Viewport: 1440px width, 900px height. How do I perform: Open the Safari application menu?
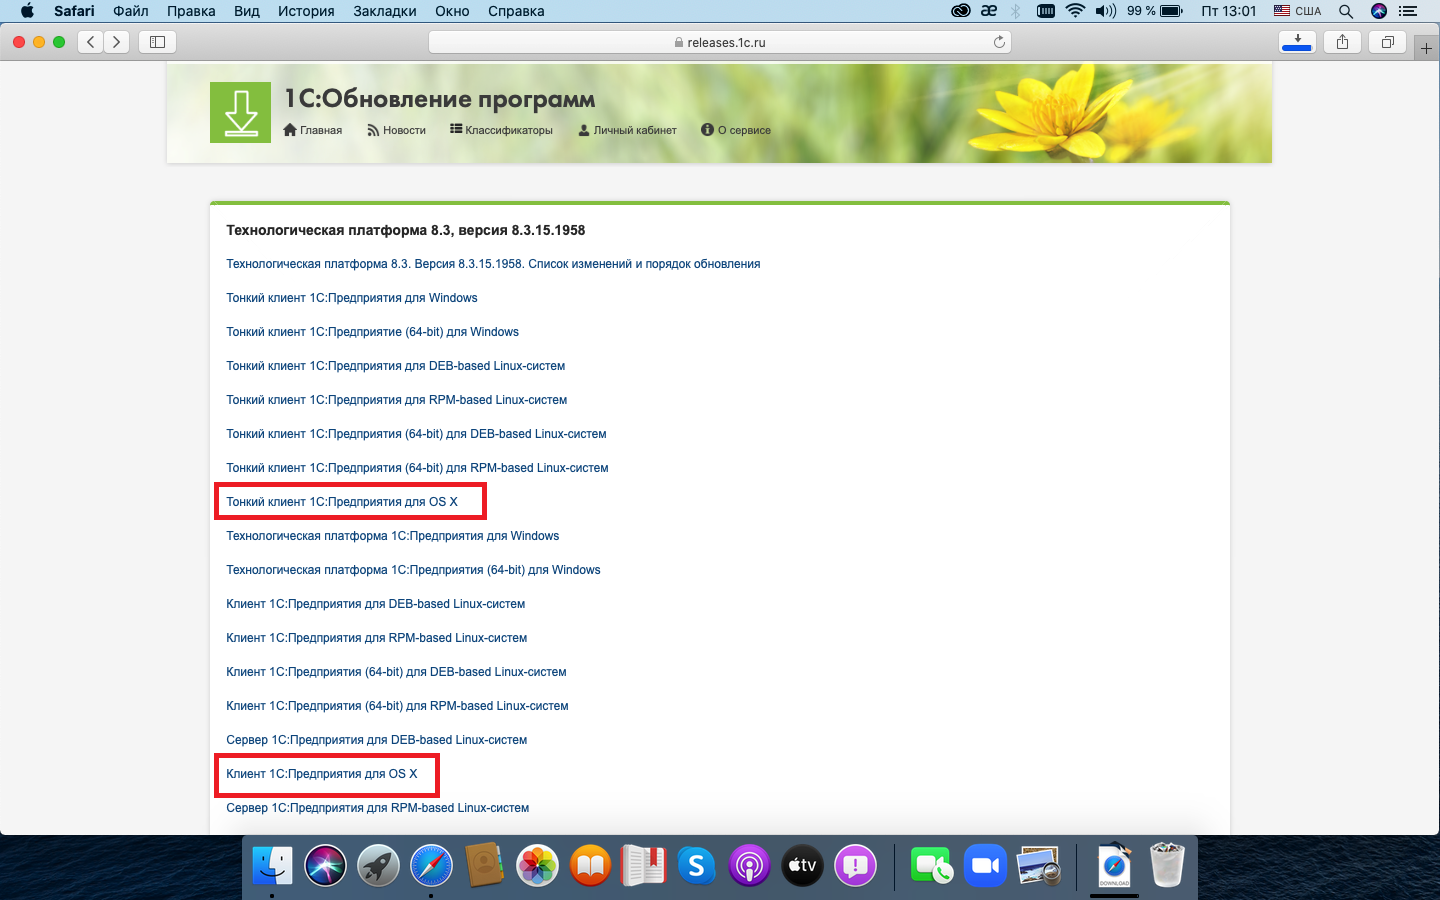[74, 11]
